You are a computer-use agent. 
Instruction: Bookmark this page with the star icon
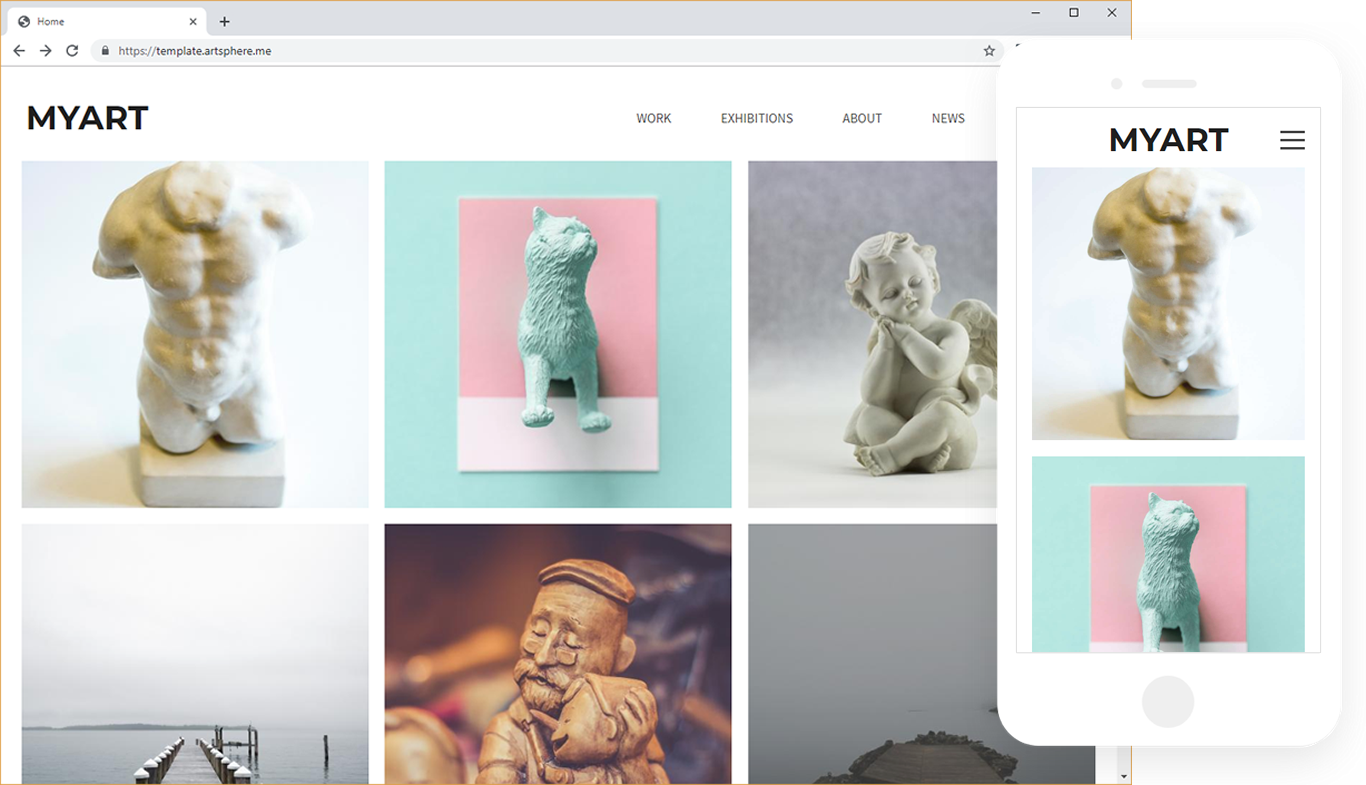[x=989, y=51]
